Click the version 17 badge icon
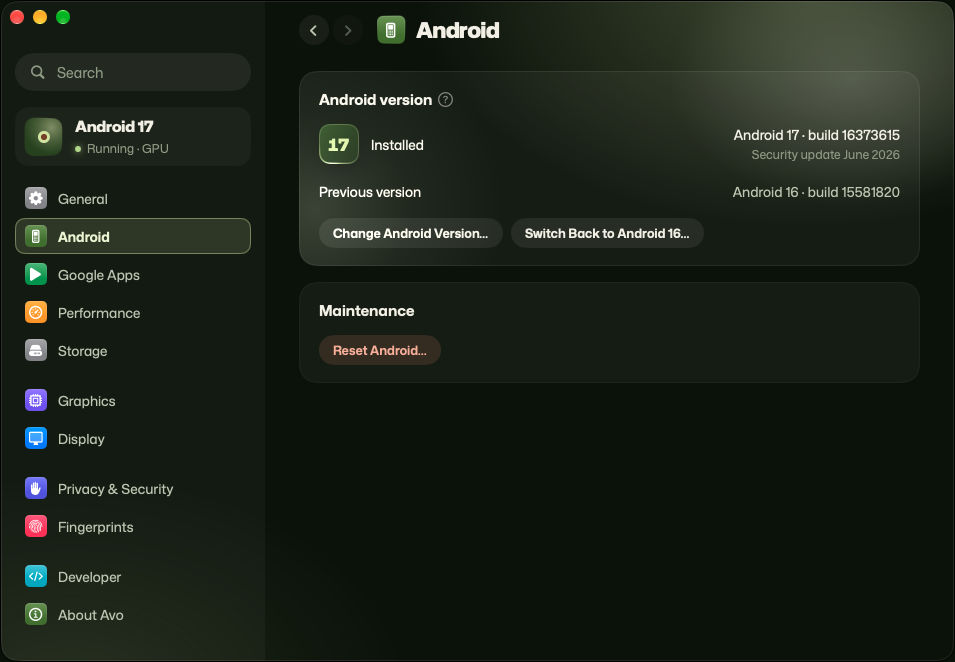Viewport: 955px width, 662px height. [339, 144]
